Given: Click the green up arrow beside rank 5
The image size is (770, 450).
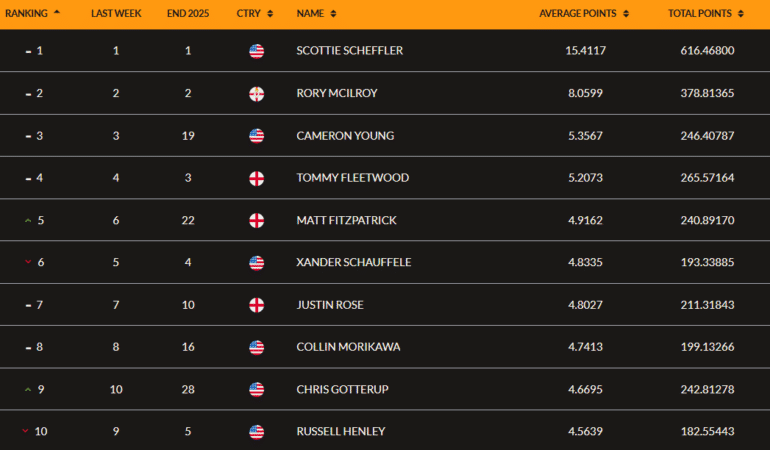Looking at the screenshot, I should pyautogui.click(x=27, y=220).
